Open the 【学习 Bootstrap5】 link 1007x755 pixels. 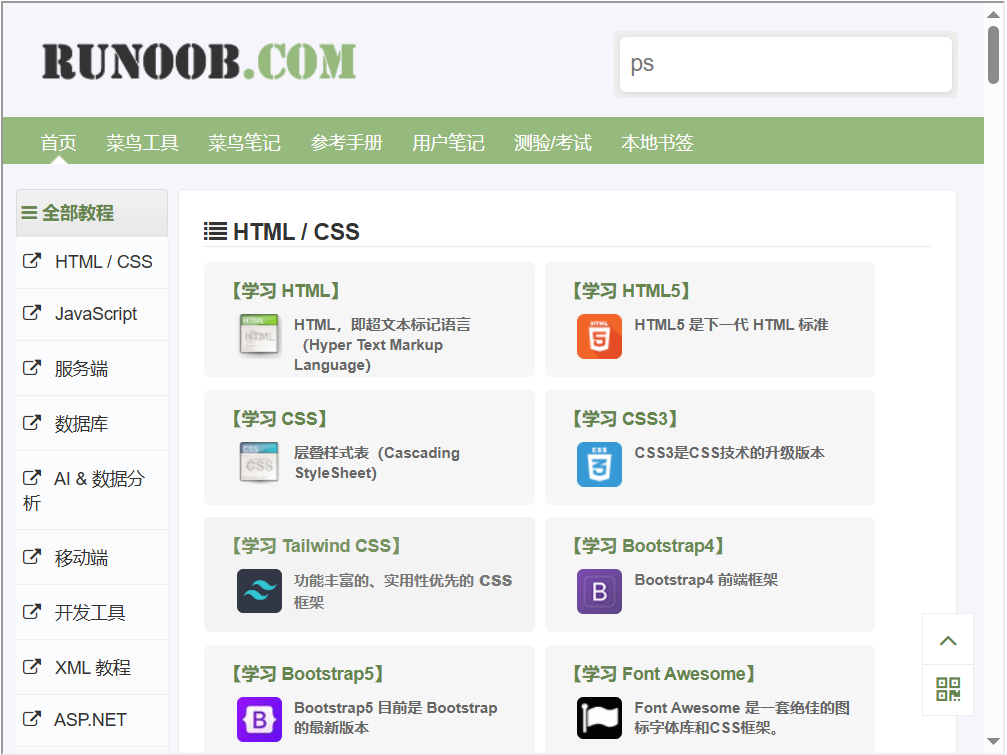(308, 673)
